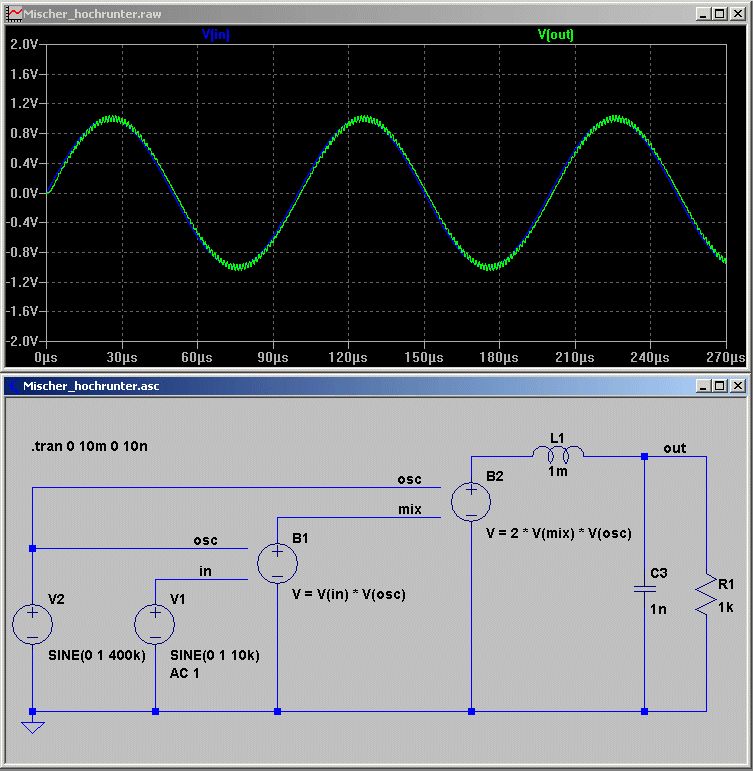Click the V(out) trace label in the plot
This screenshot has height=771, width=753.
pyautogui.click(x=555, y=34)
